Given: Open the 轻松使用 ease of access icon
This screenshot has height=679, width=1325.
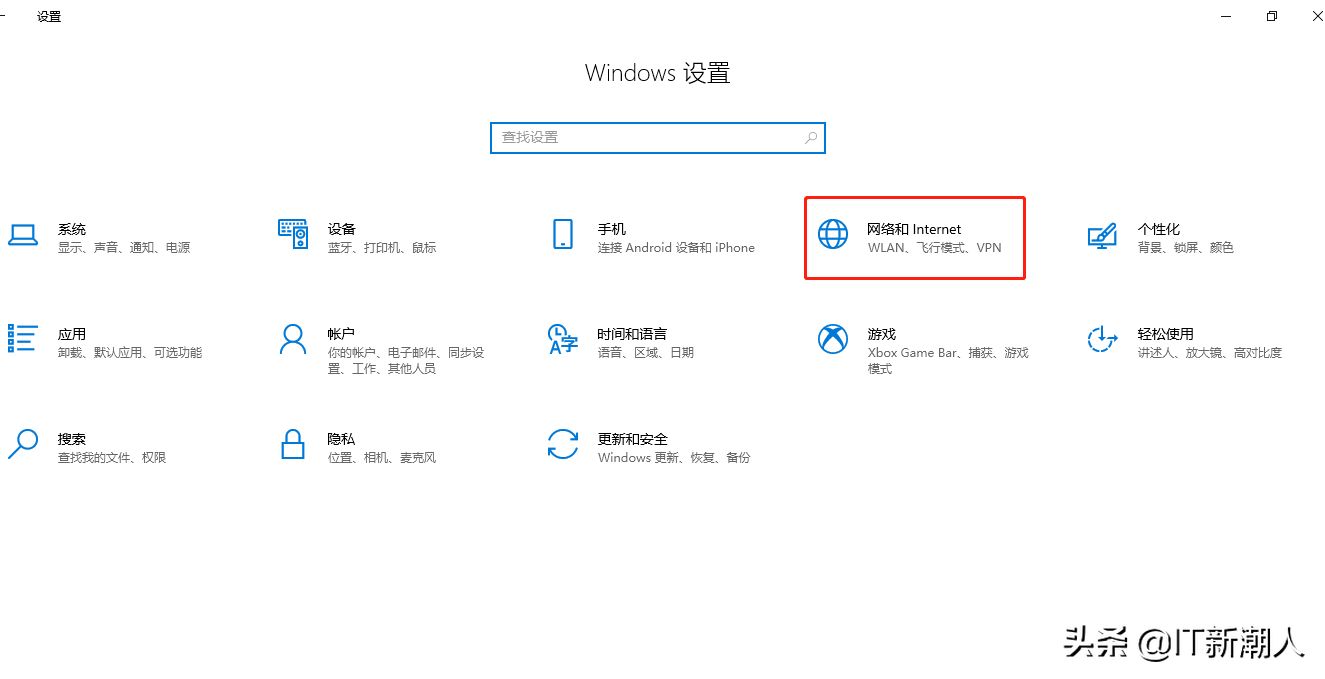Looking at the screenshot, I should [x=1102, y=339].
